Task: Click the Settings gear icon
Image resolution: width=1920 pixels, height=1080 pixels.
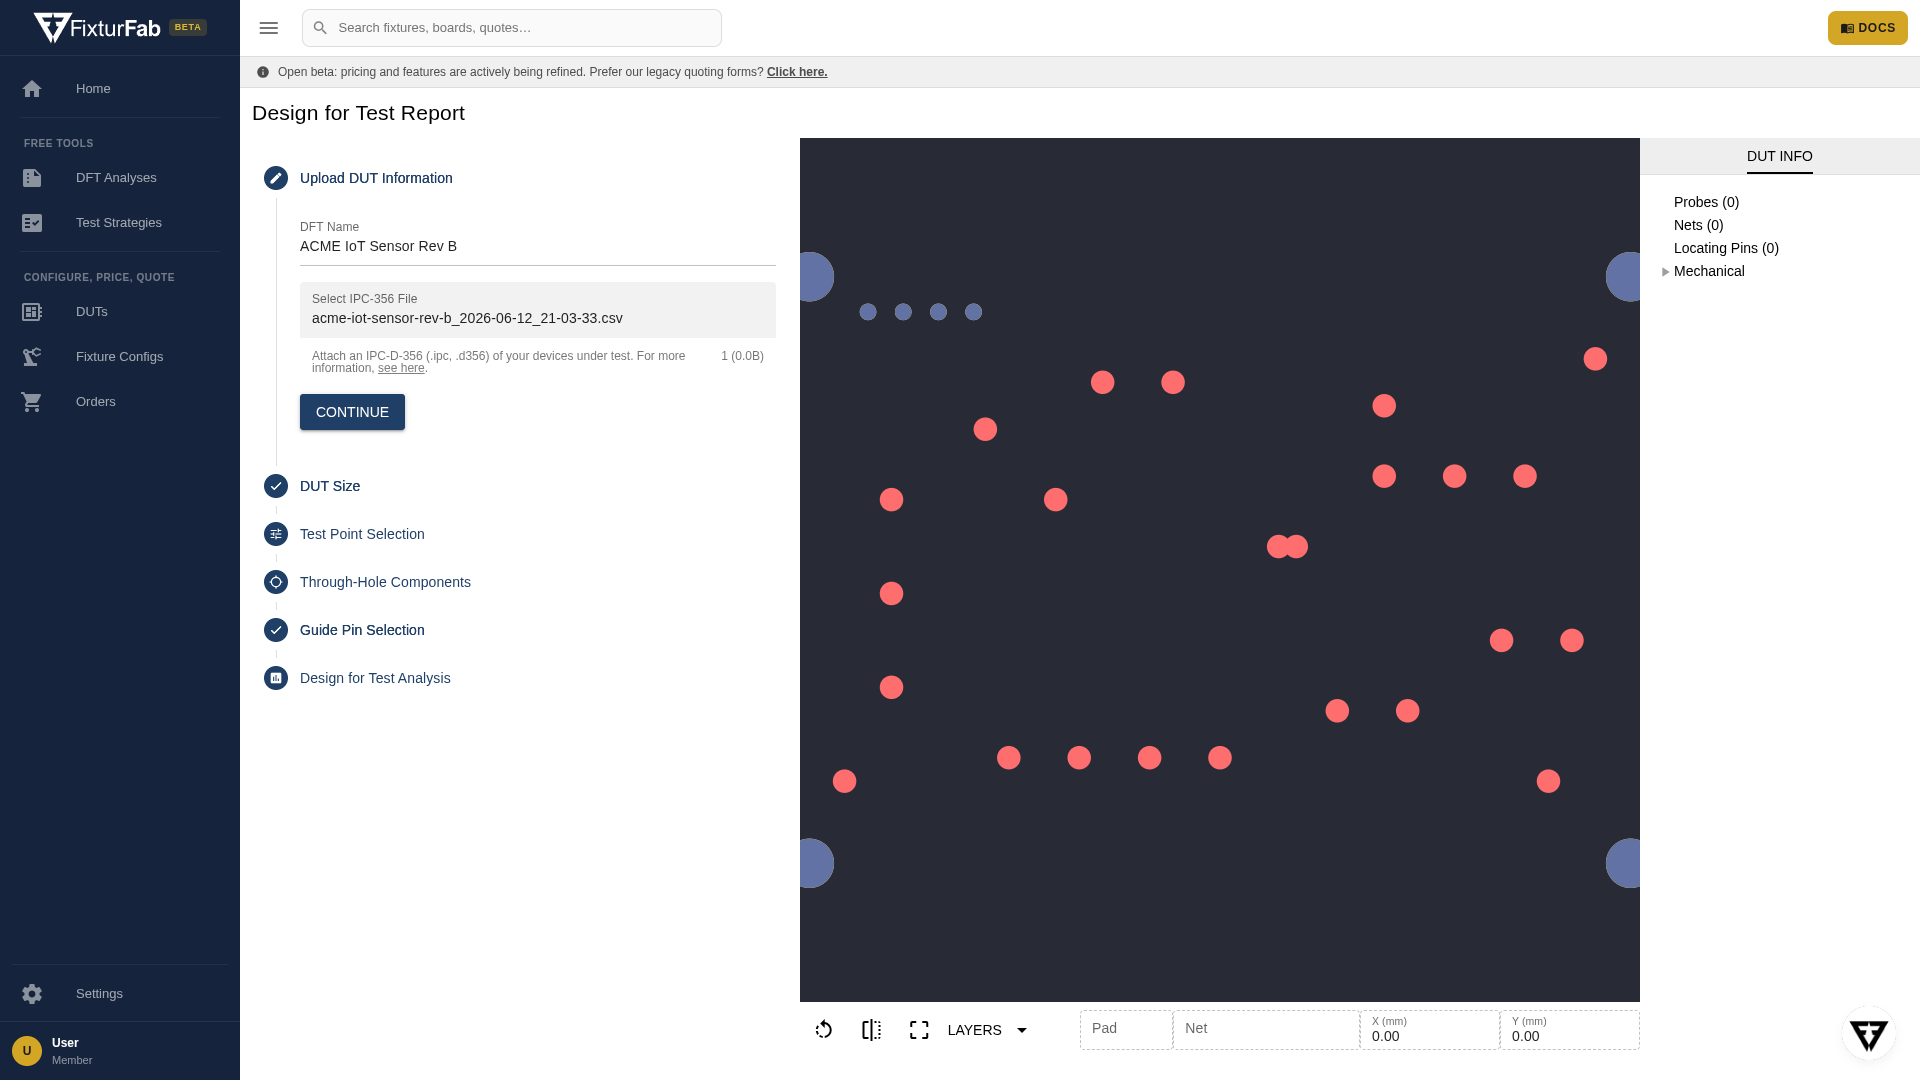Action: click(x=32, y=994)
